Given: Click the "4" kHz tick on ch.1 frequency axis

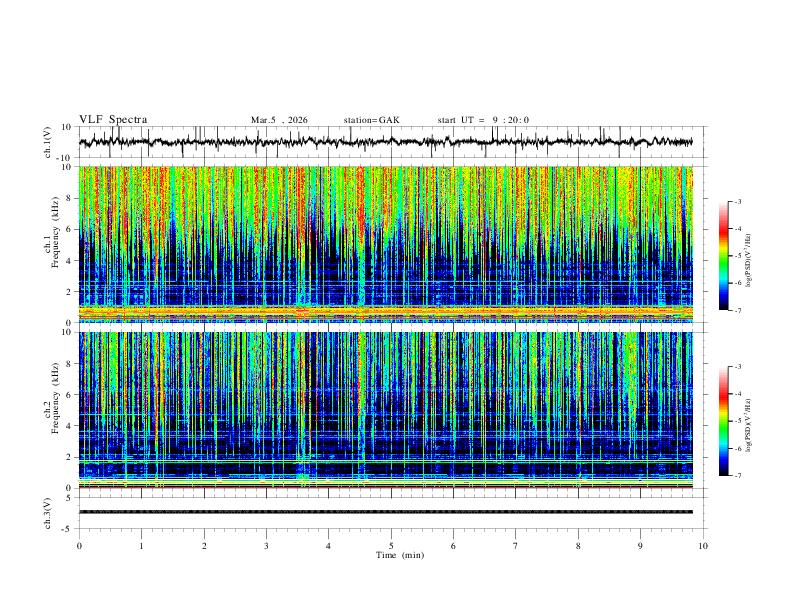Looking at the screenshot, I should coord(69,261).
